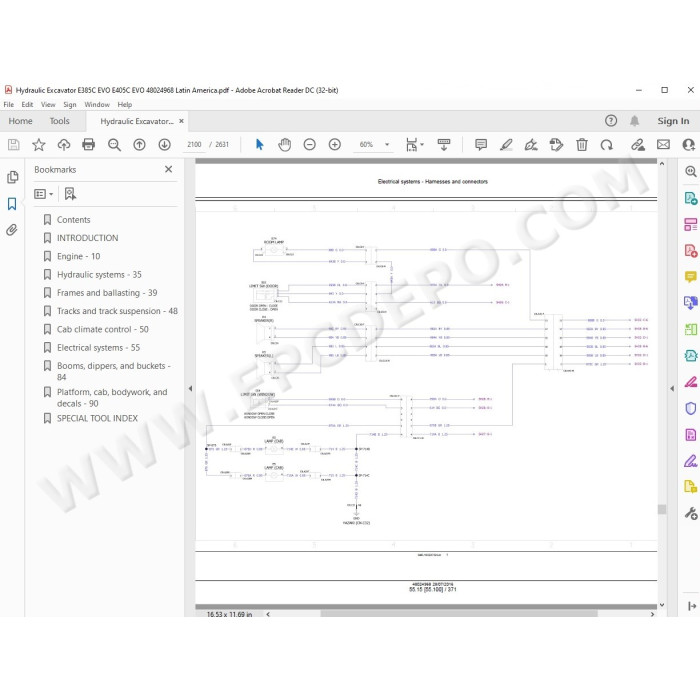Zoom out with the minus icon
The width and height of the screenshot is (700, 700).
coord(309,145)
